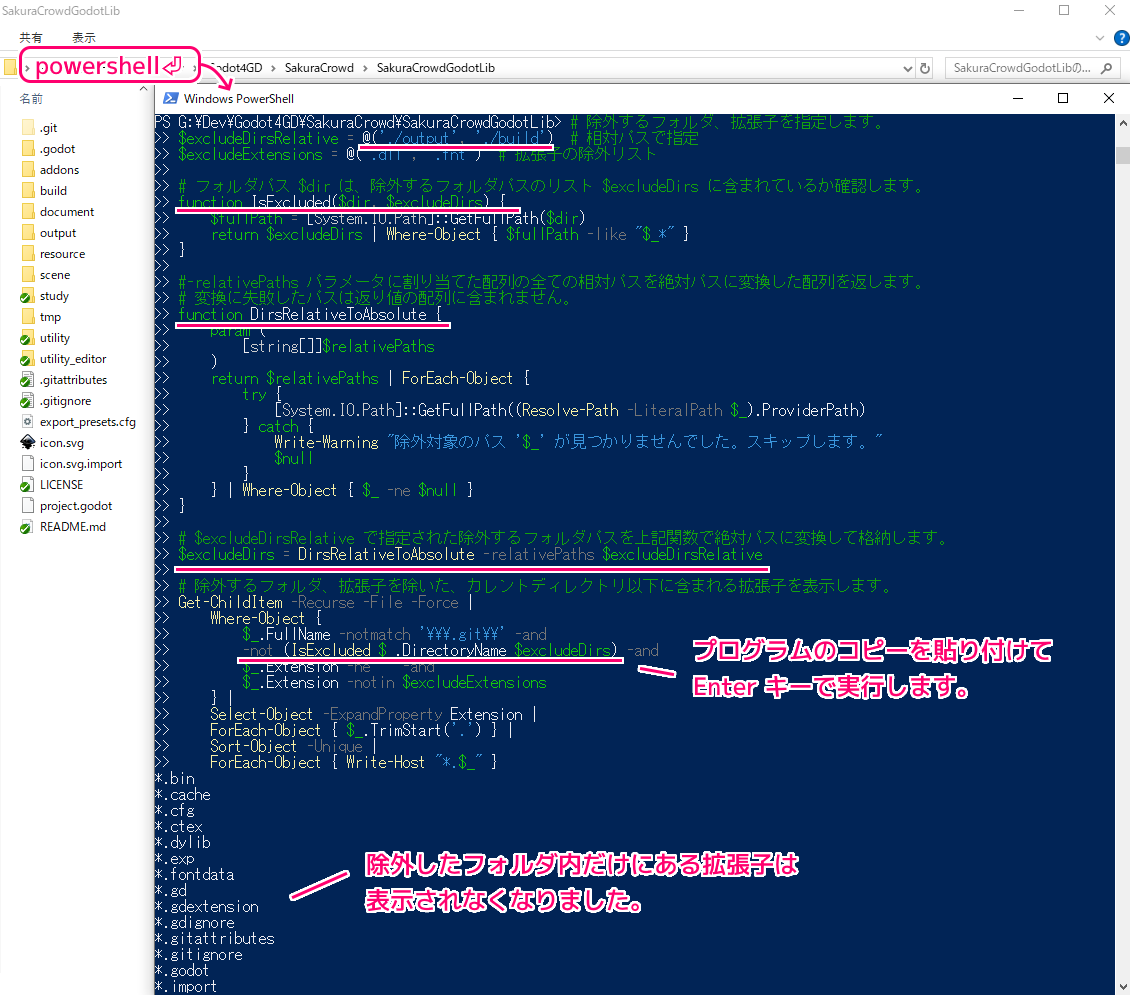The height and width of the screenshot is (995, 1130).
Task: Select the export_presets.cfg gear file icon
Action: [28, 422]
